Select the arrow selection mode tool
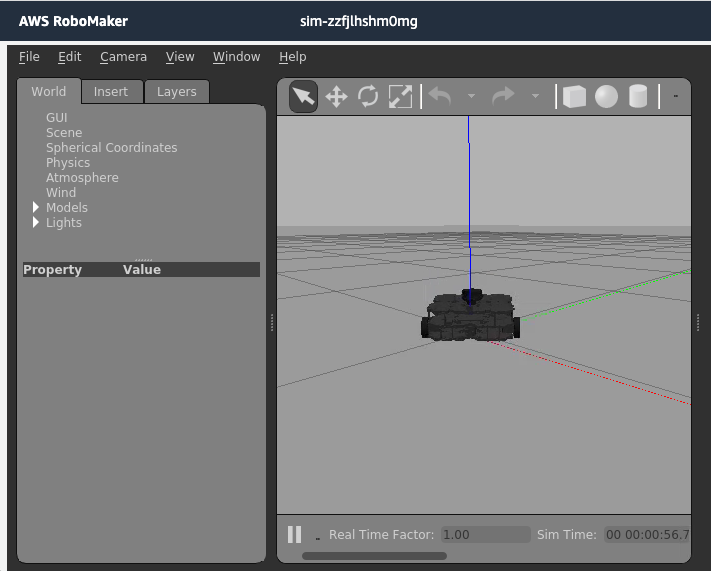The width and height of the screenshot is (711, 571). point(303,97)
